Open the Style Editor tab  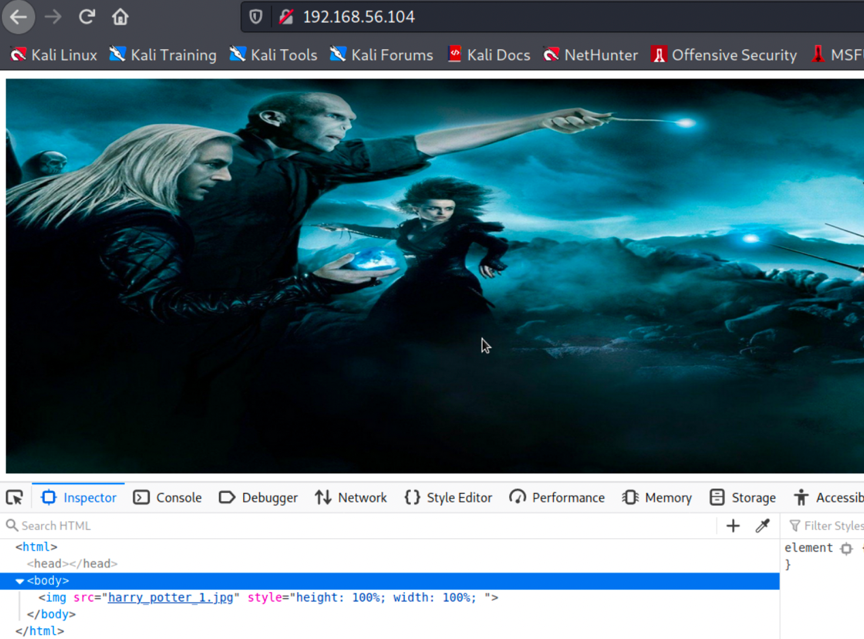[x=448, y=497]
